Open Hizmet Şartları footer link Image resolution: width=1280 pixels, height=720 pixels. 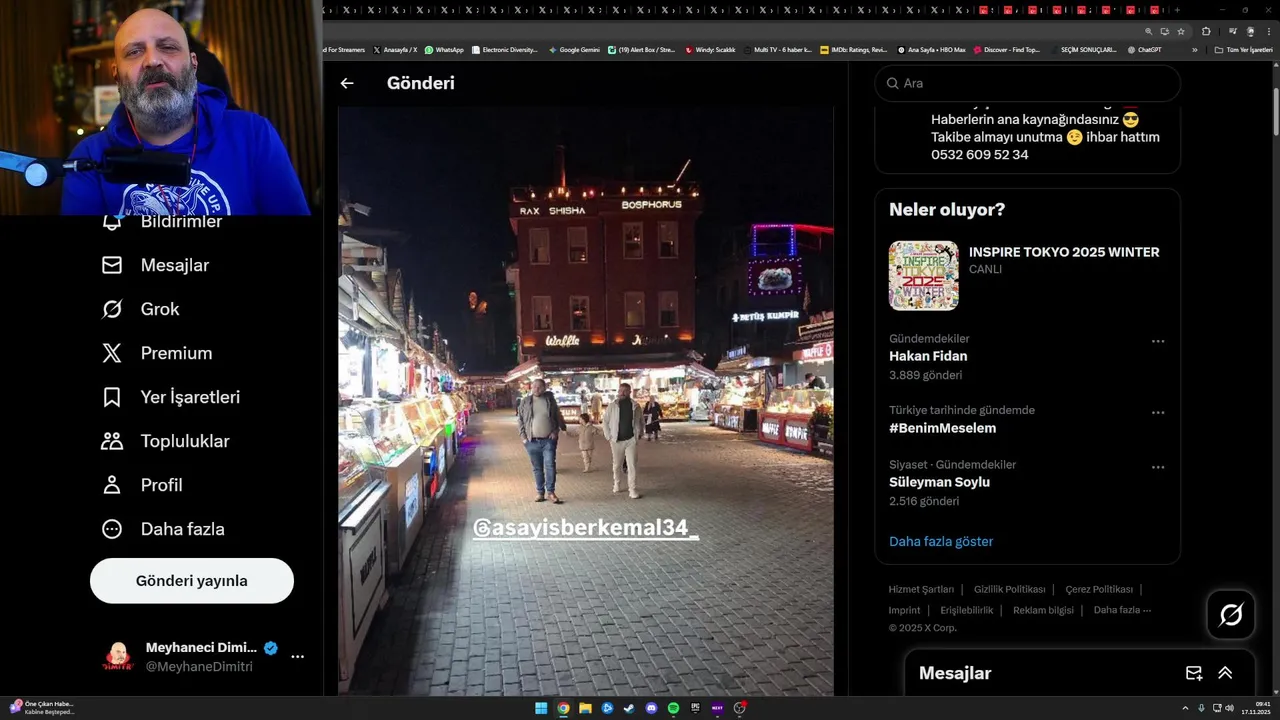click(x=921, y=589)
